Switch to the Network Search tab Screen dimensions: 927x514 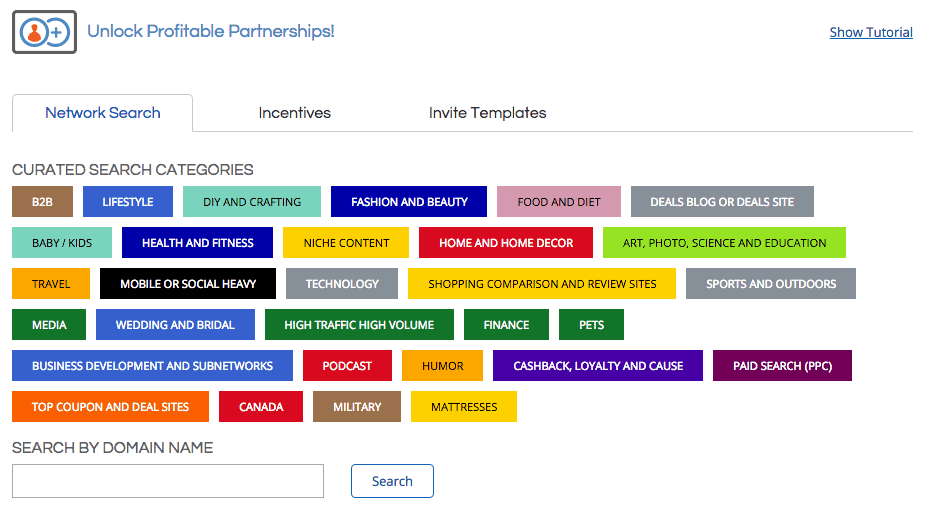(x=102, y=113)
